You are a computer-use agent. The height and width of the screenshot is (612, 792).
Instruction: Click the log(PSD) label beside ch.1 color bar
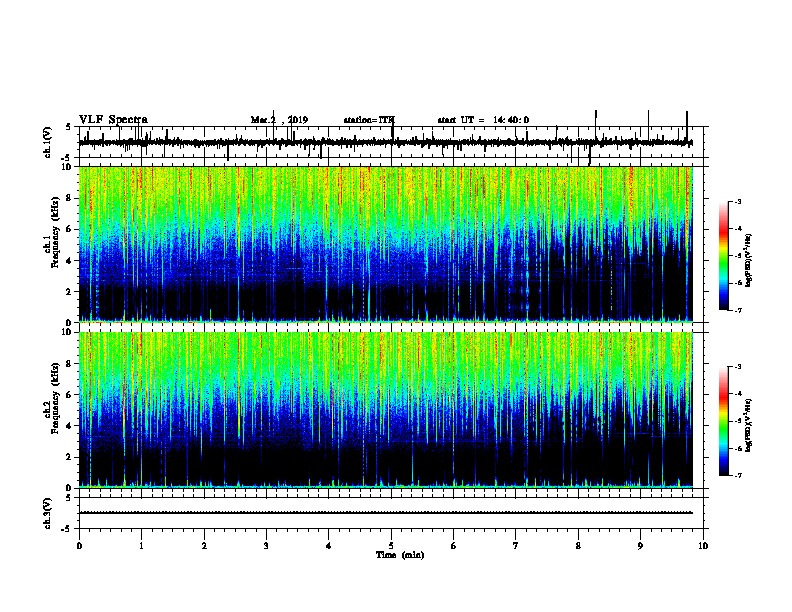click(x=748, y=260)
